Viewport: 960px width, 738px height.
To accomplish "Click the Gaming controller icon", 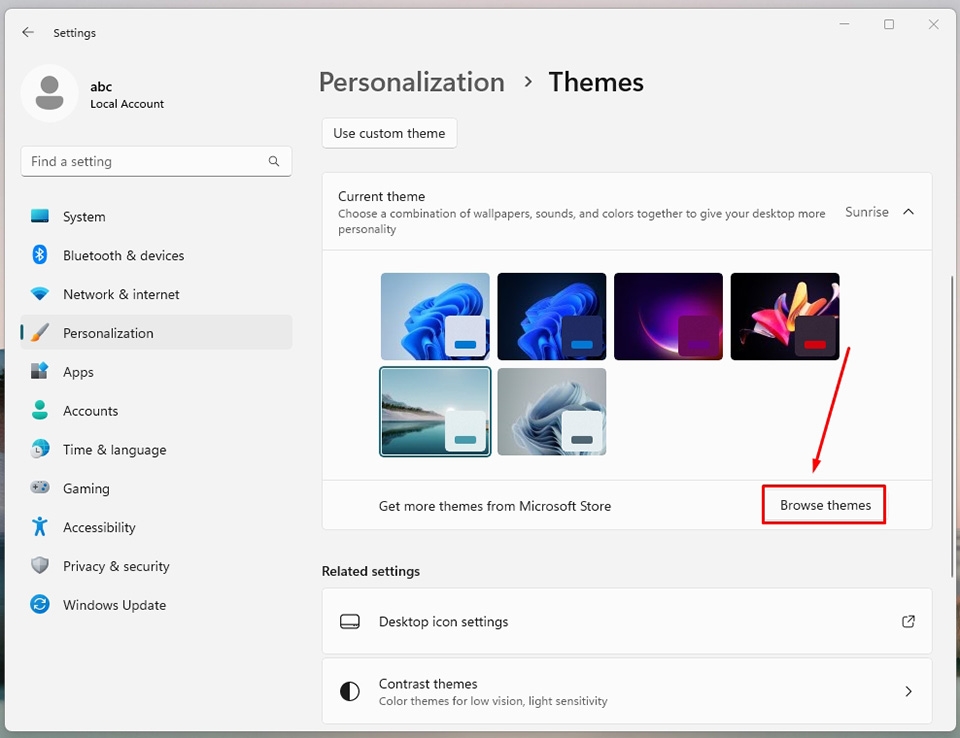I will click(x=40, y=488).
